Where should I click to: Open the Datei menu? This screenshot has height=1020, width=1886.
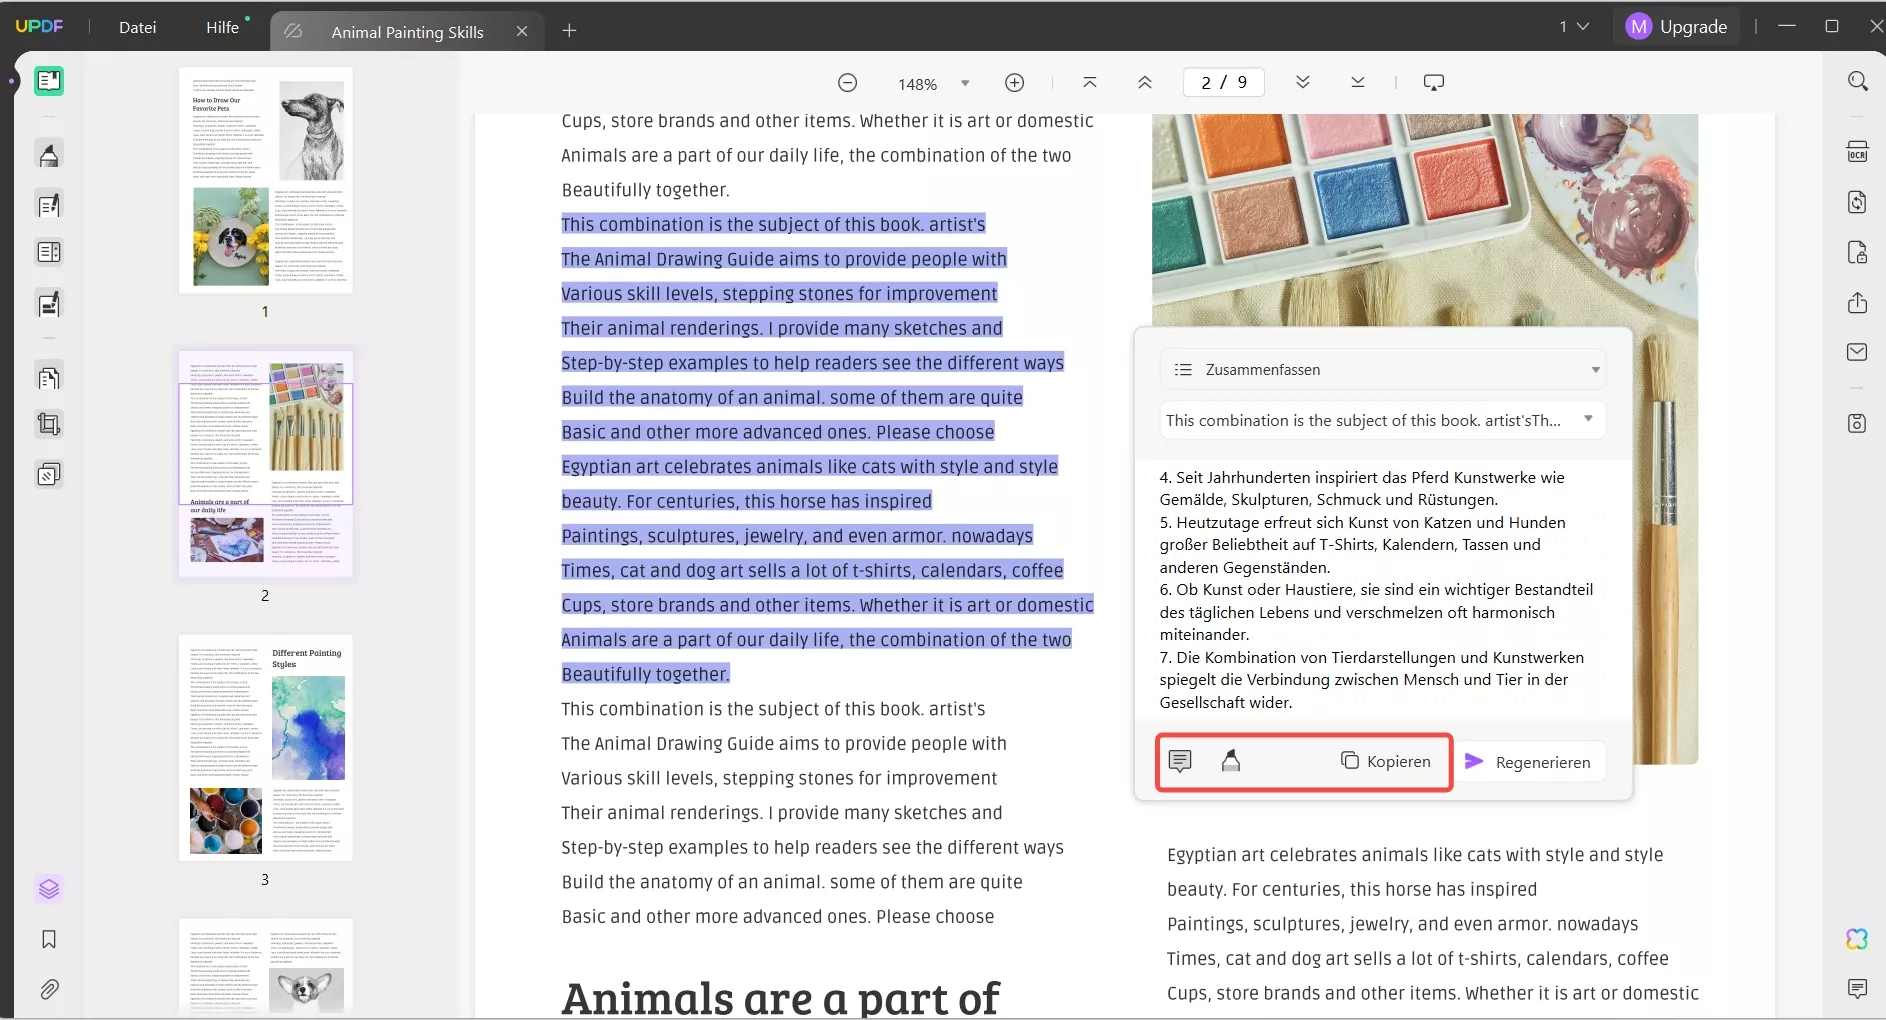[x=137, y=27]
